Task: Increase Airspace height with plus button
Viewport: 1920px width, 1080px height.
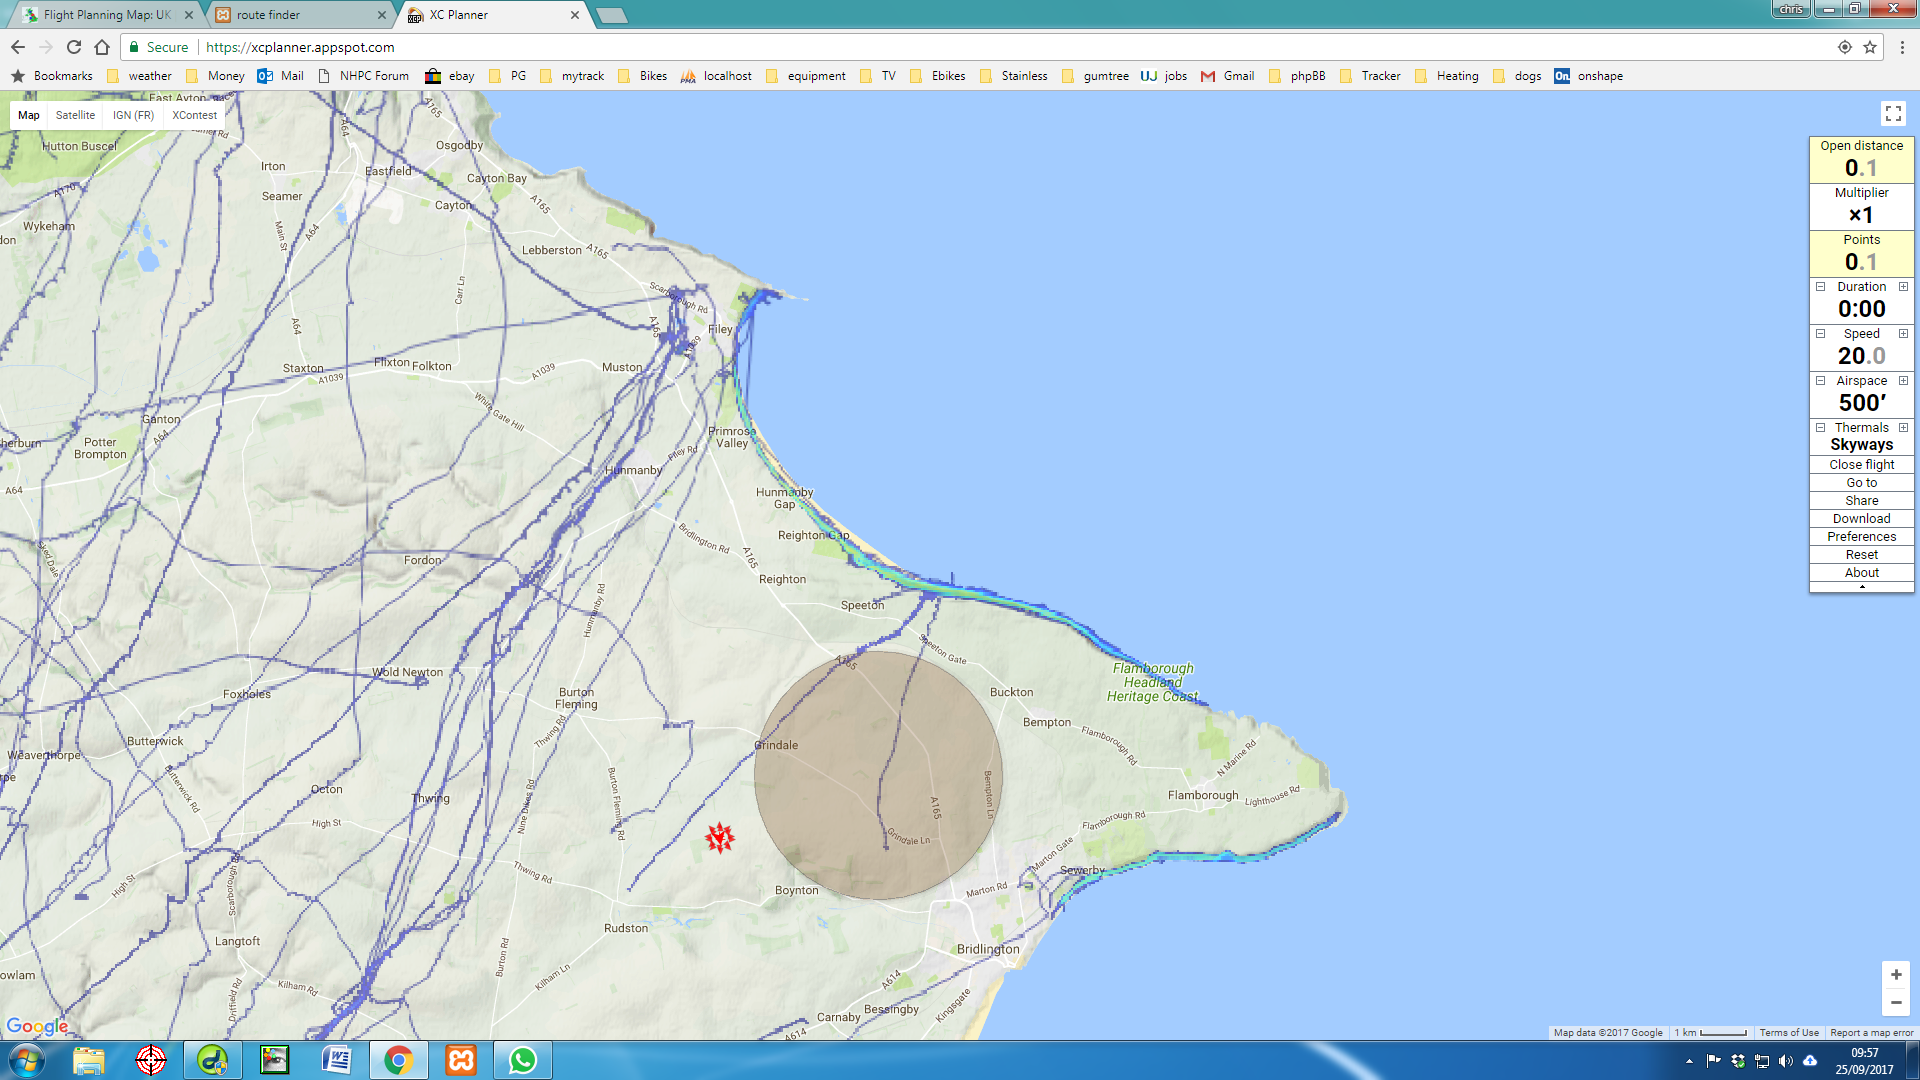Action: (1903, 381)
